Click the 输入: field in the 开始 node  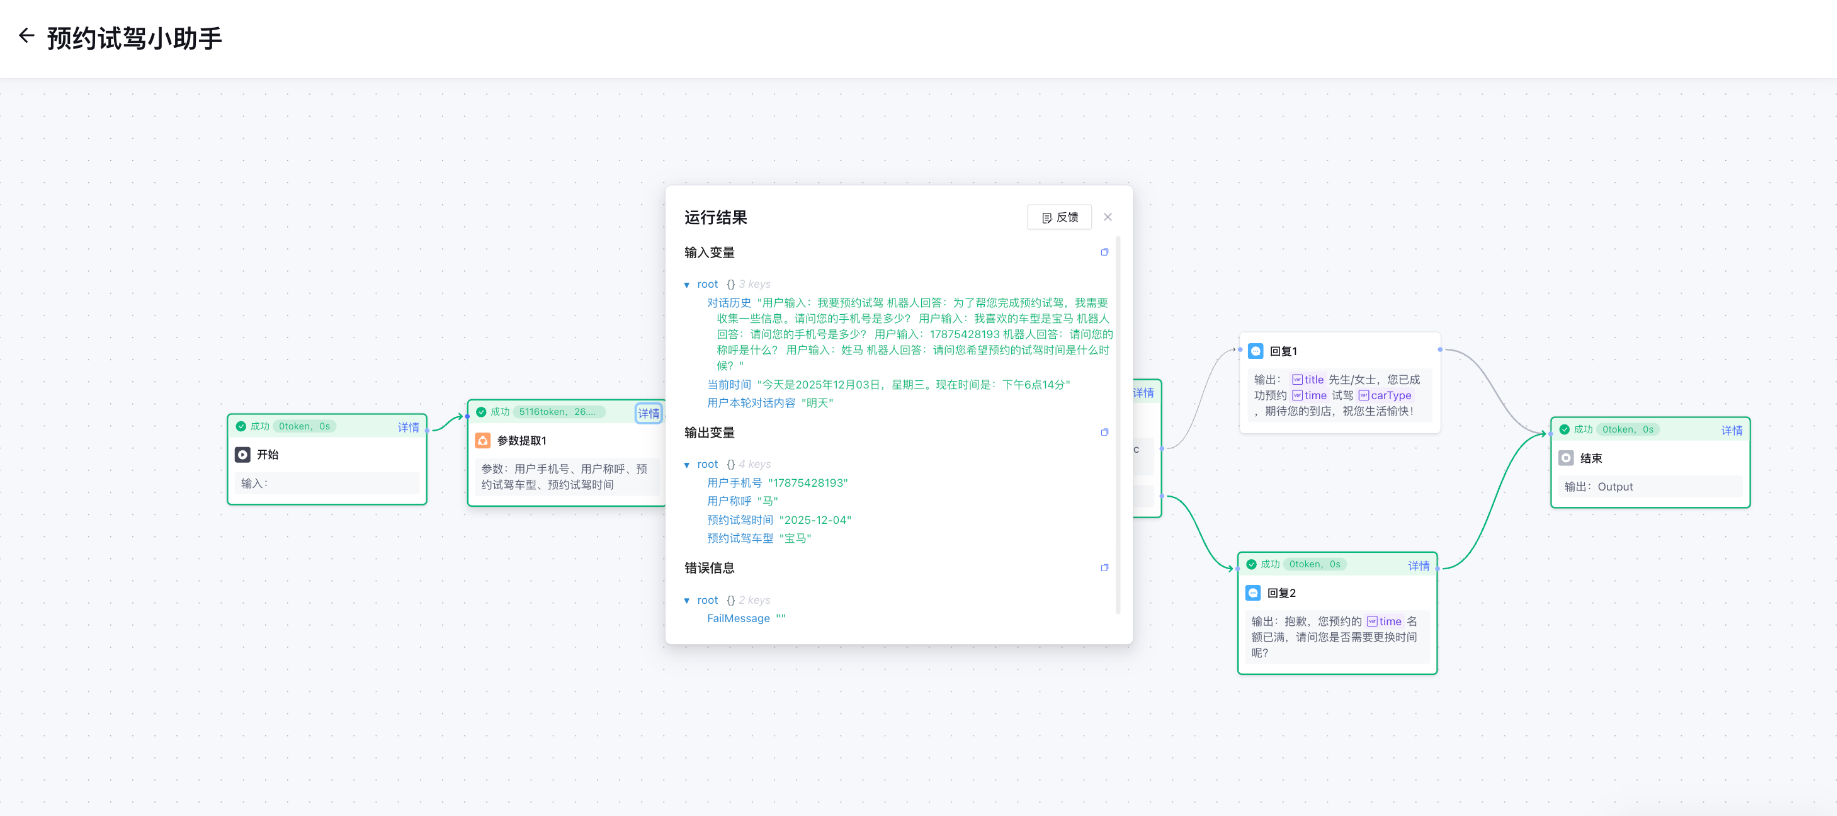coord(327,483)
